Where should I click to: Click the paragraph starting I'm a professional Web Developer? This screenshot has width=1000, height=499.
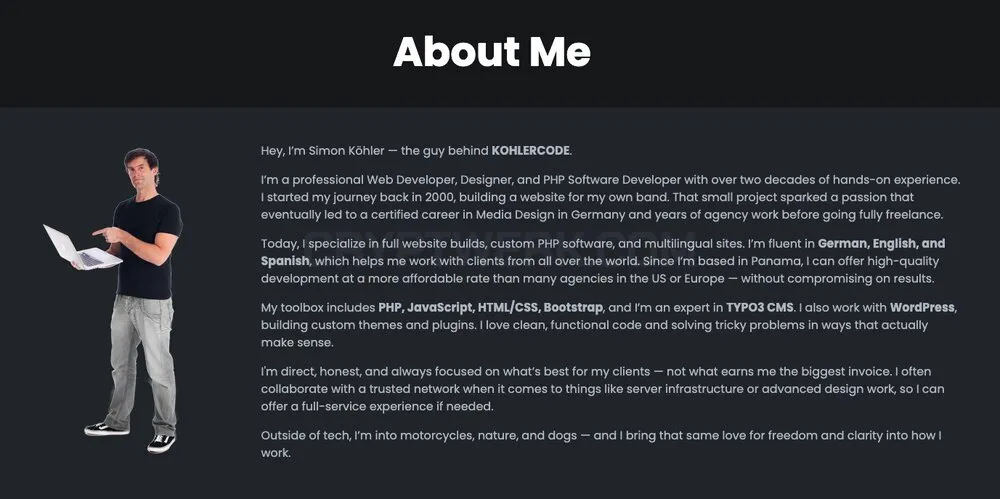pyautogui.click(x=610, y=197)
